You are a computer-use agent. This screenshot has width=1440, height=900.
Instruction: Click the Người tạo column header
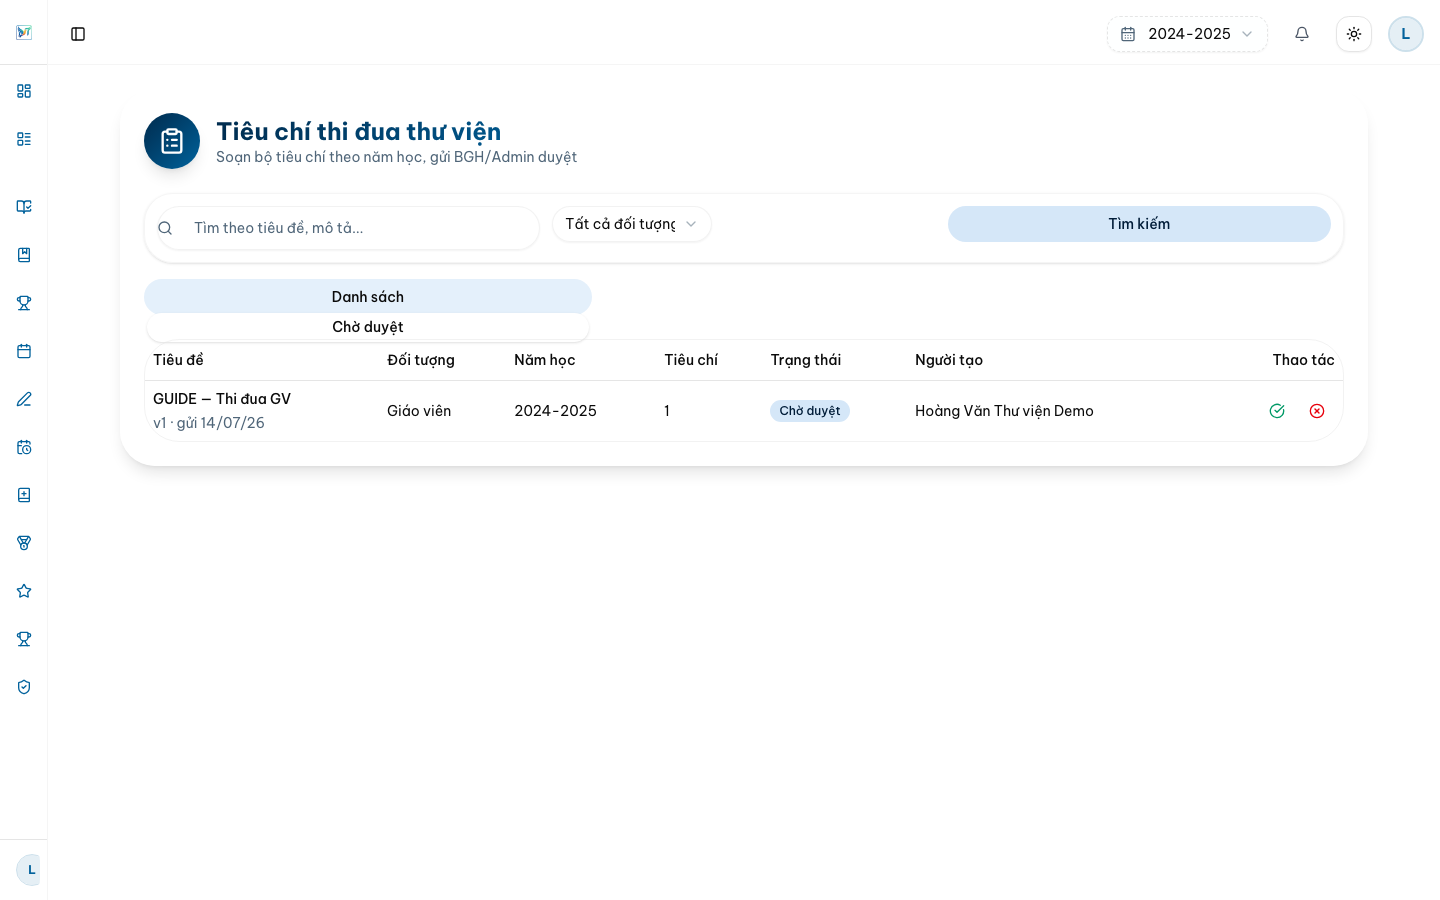click(x=949, y=360)
